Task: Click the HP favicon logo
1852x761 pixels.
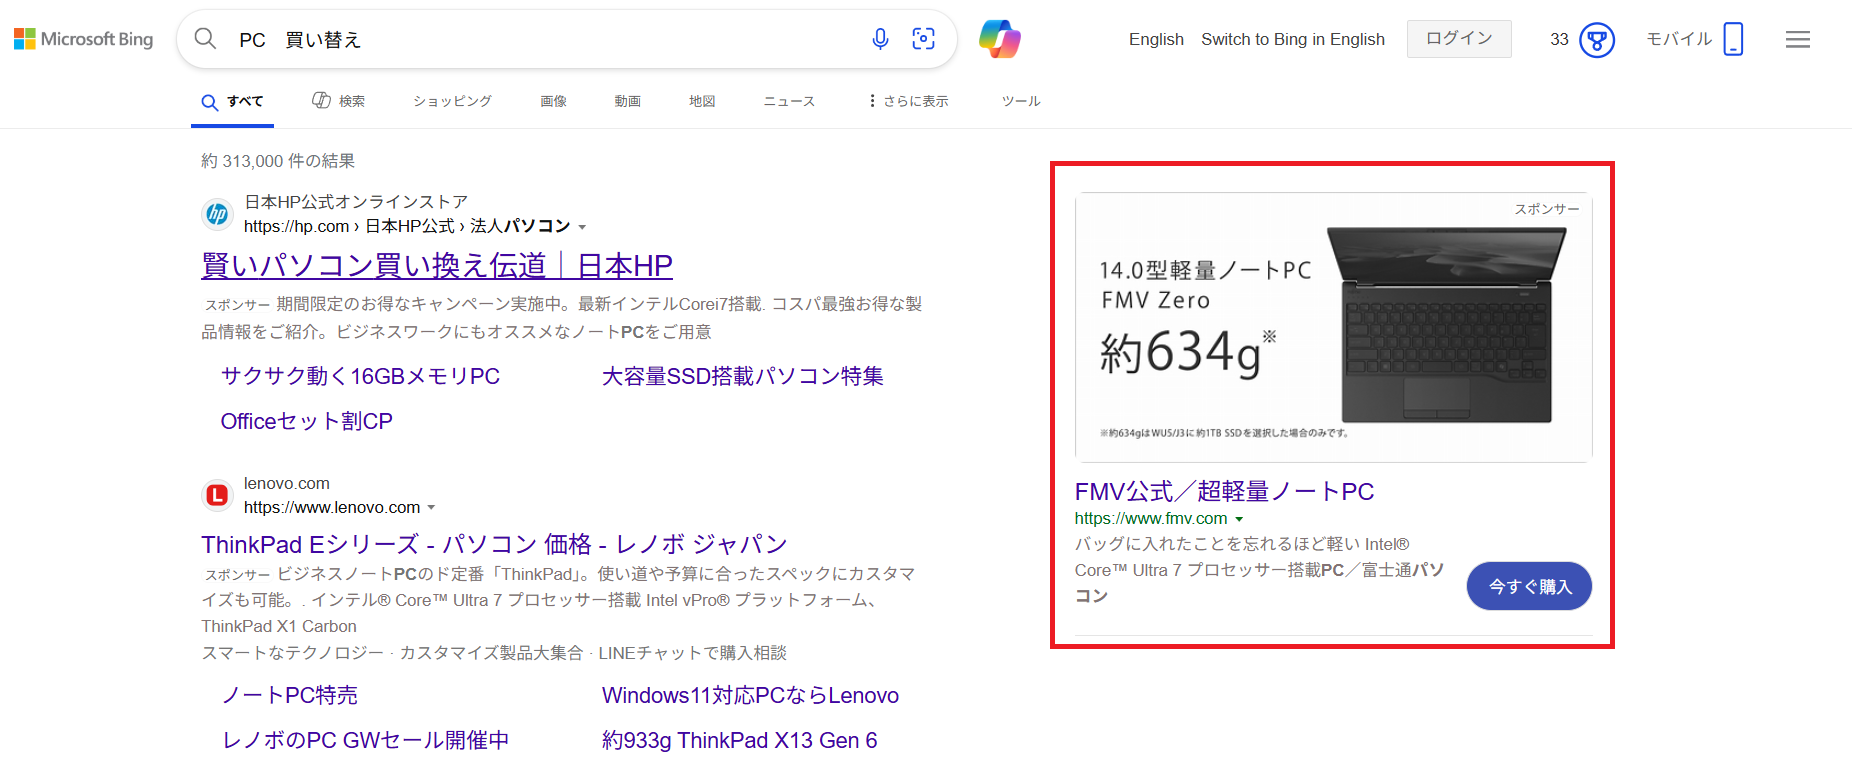Action: (x=217, y=214)
